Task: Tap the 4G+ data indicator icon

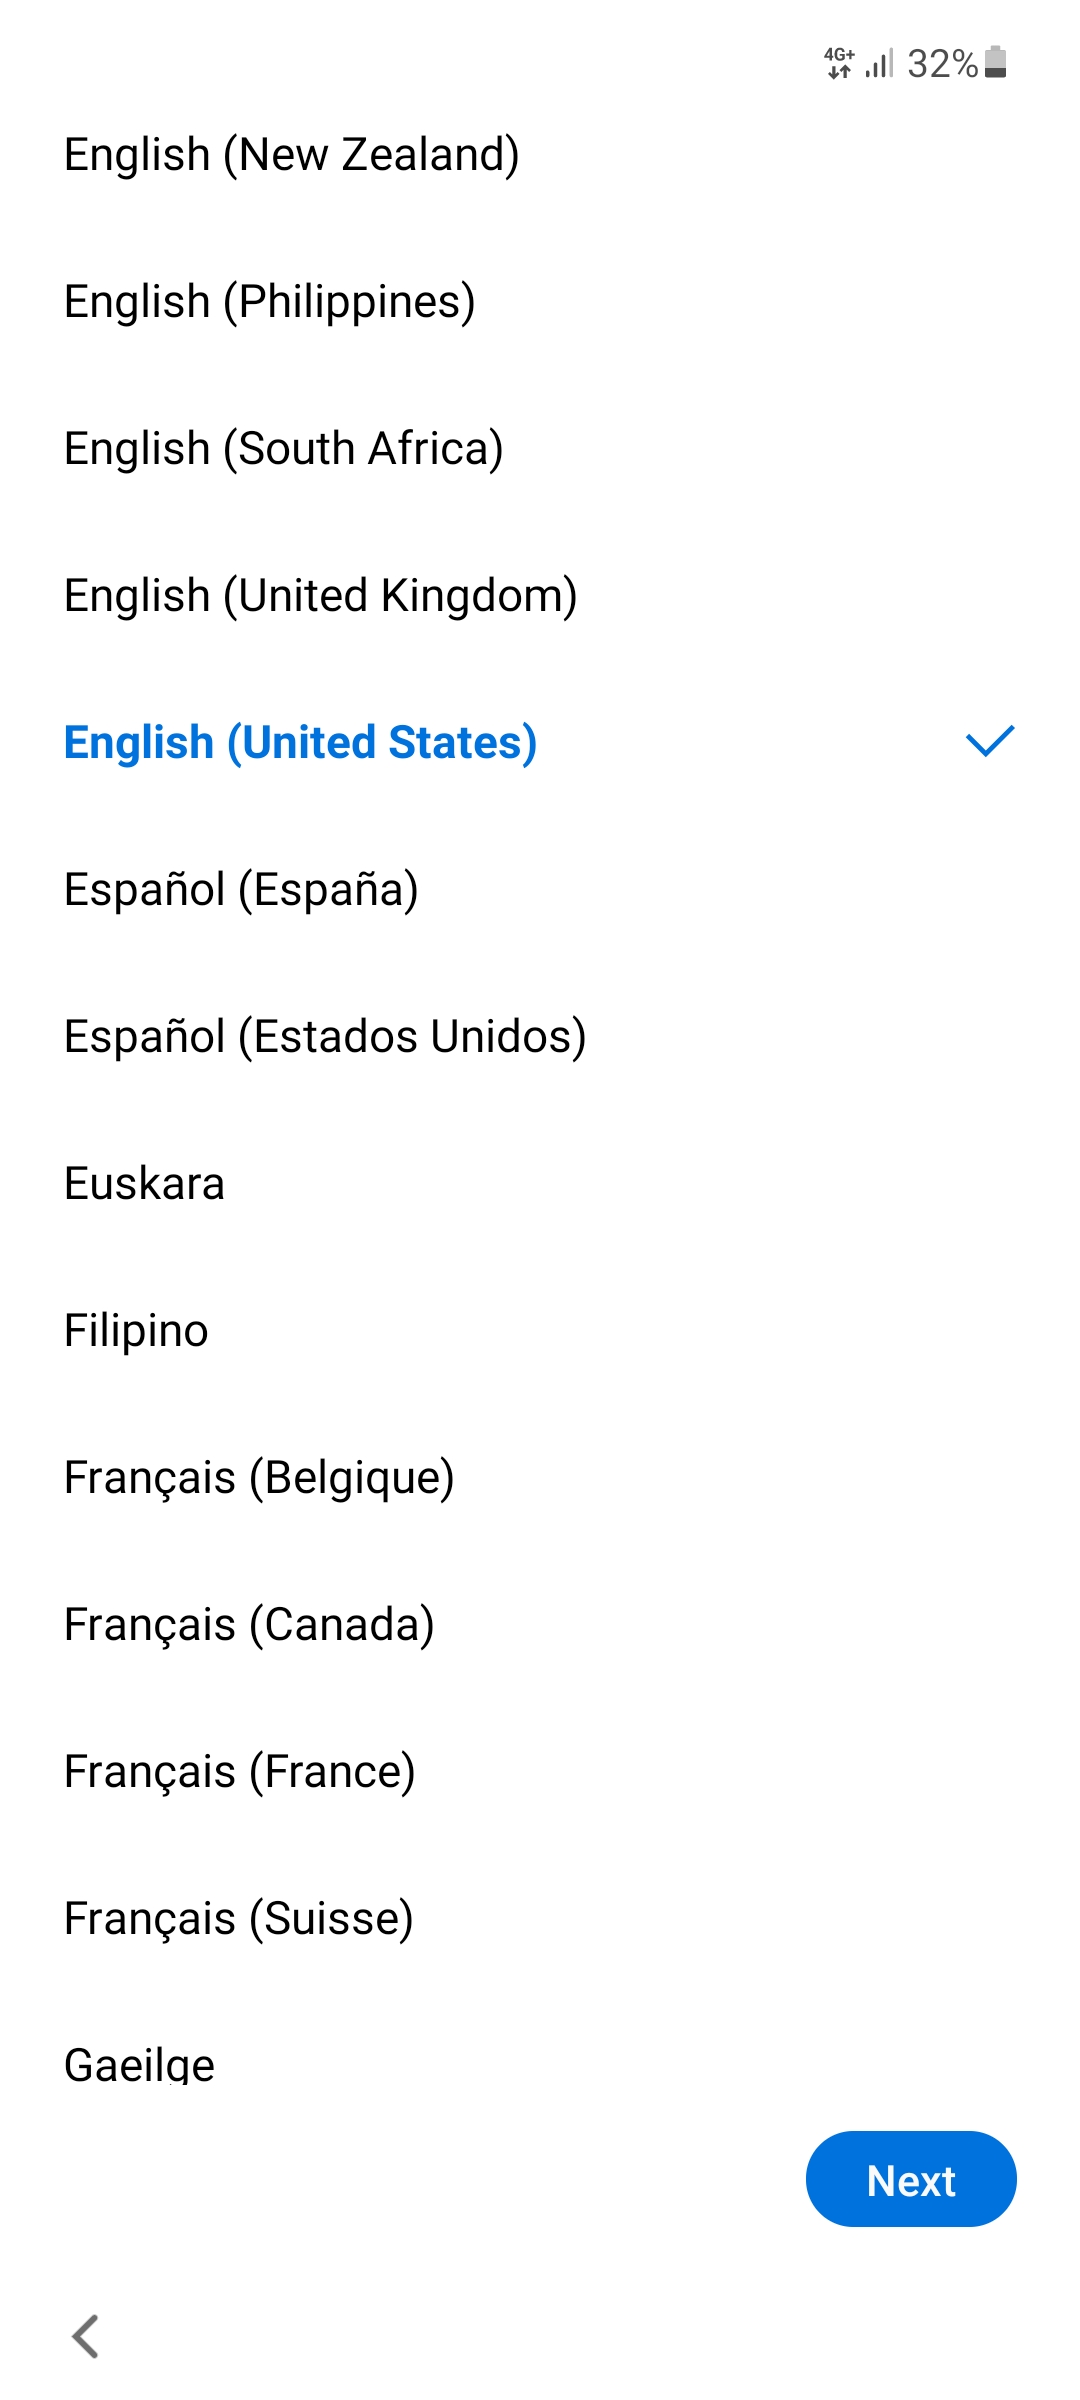Action: click(840, 63)
